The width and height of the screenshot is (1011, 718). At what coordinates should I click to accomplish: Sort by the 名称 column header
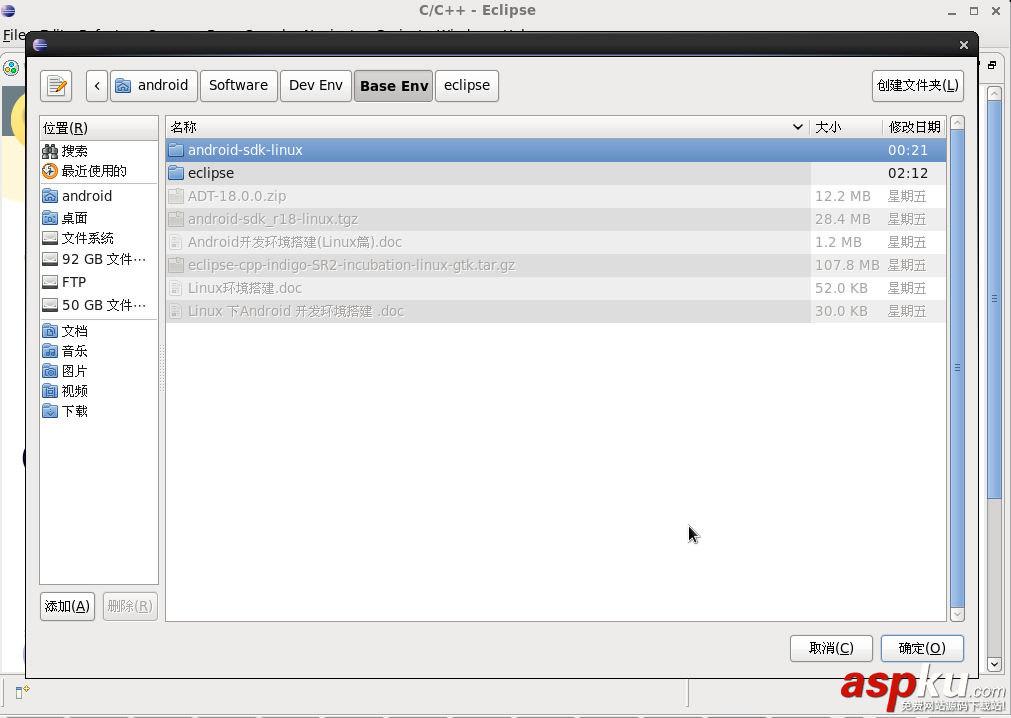487,127
